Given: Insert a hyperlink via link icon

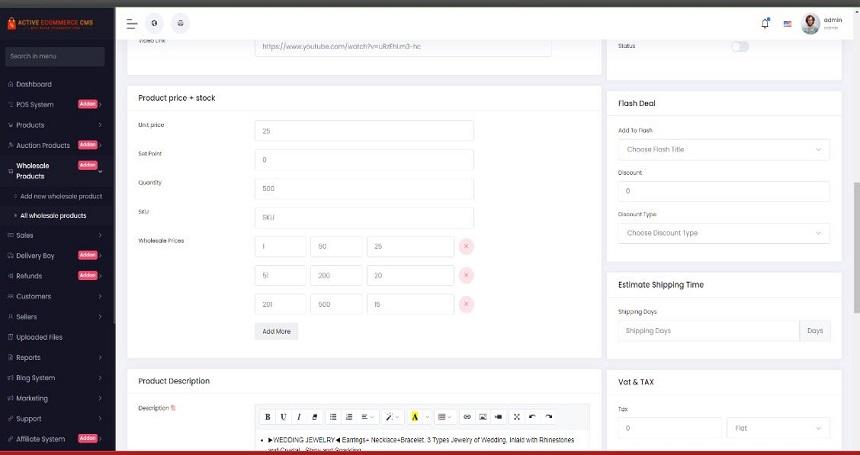Looking at the screenshot, I should 467,417.
